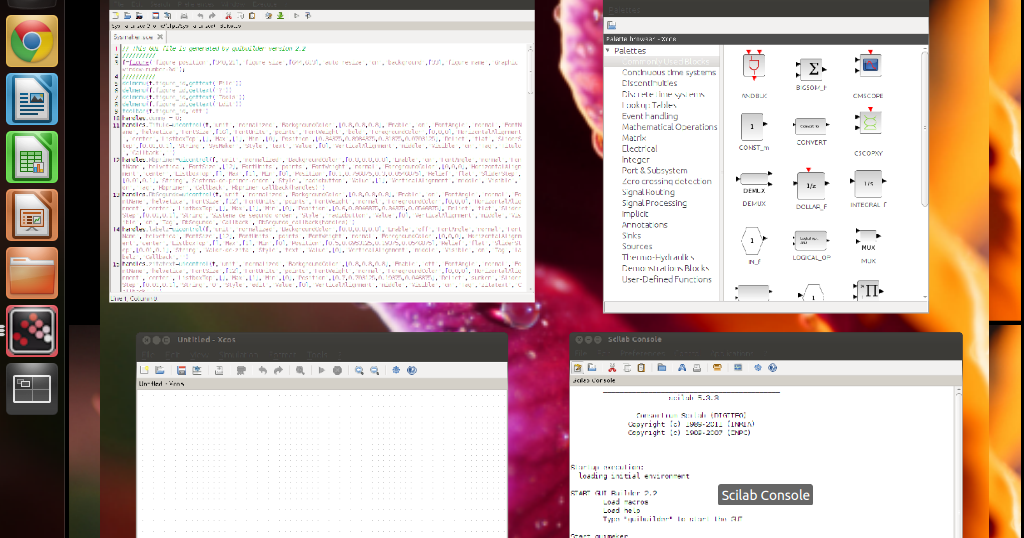Screen dimensions: 1024x538
Task: Open Demonstrations Blocks palette category
Action: click(x=665, y=268)
